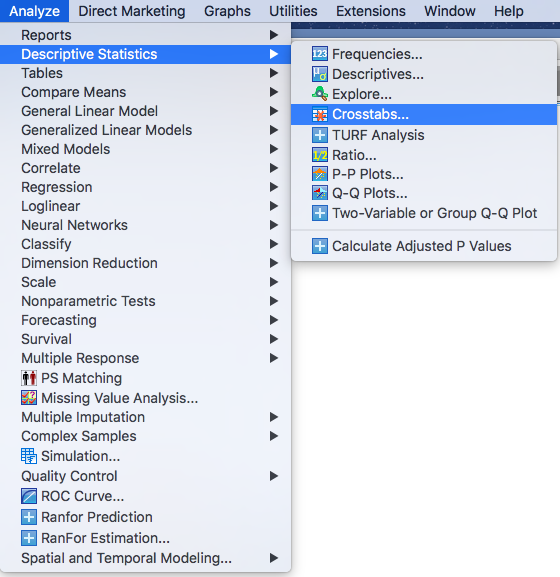Expand the Nonparametric Tests submenu arrow
The width and height of the screenshot is (560, 577).
pos(273,301)
